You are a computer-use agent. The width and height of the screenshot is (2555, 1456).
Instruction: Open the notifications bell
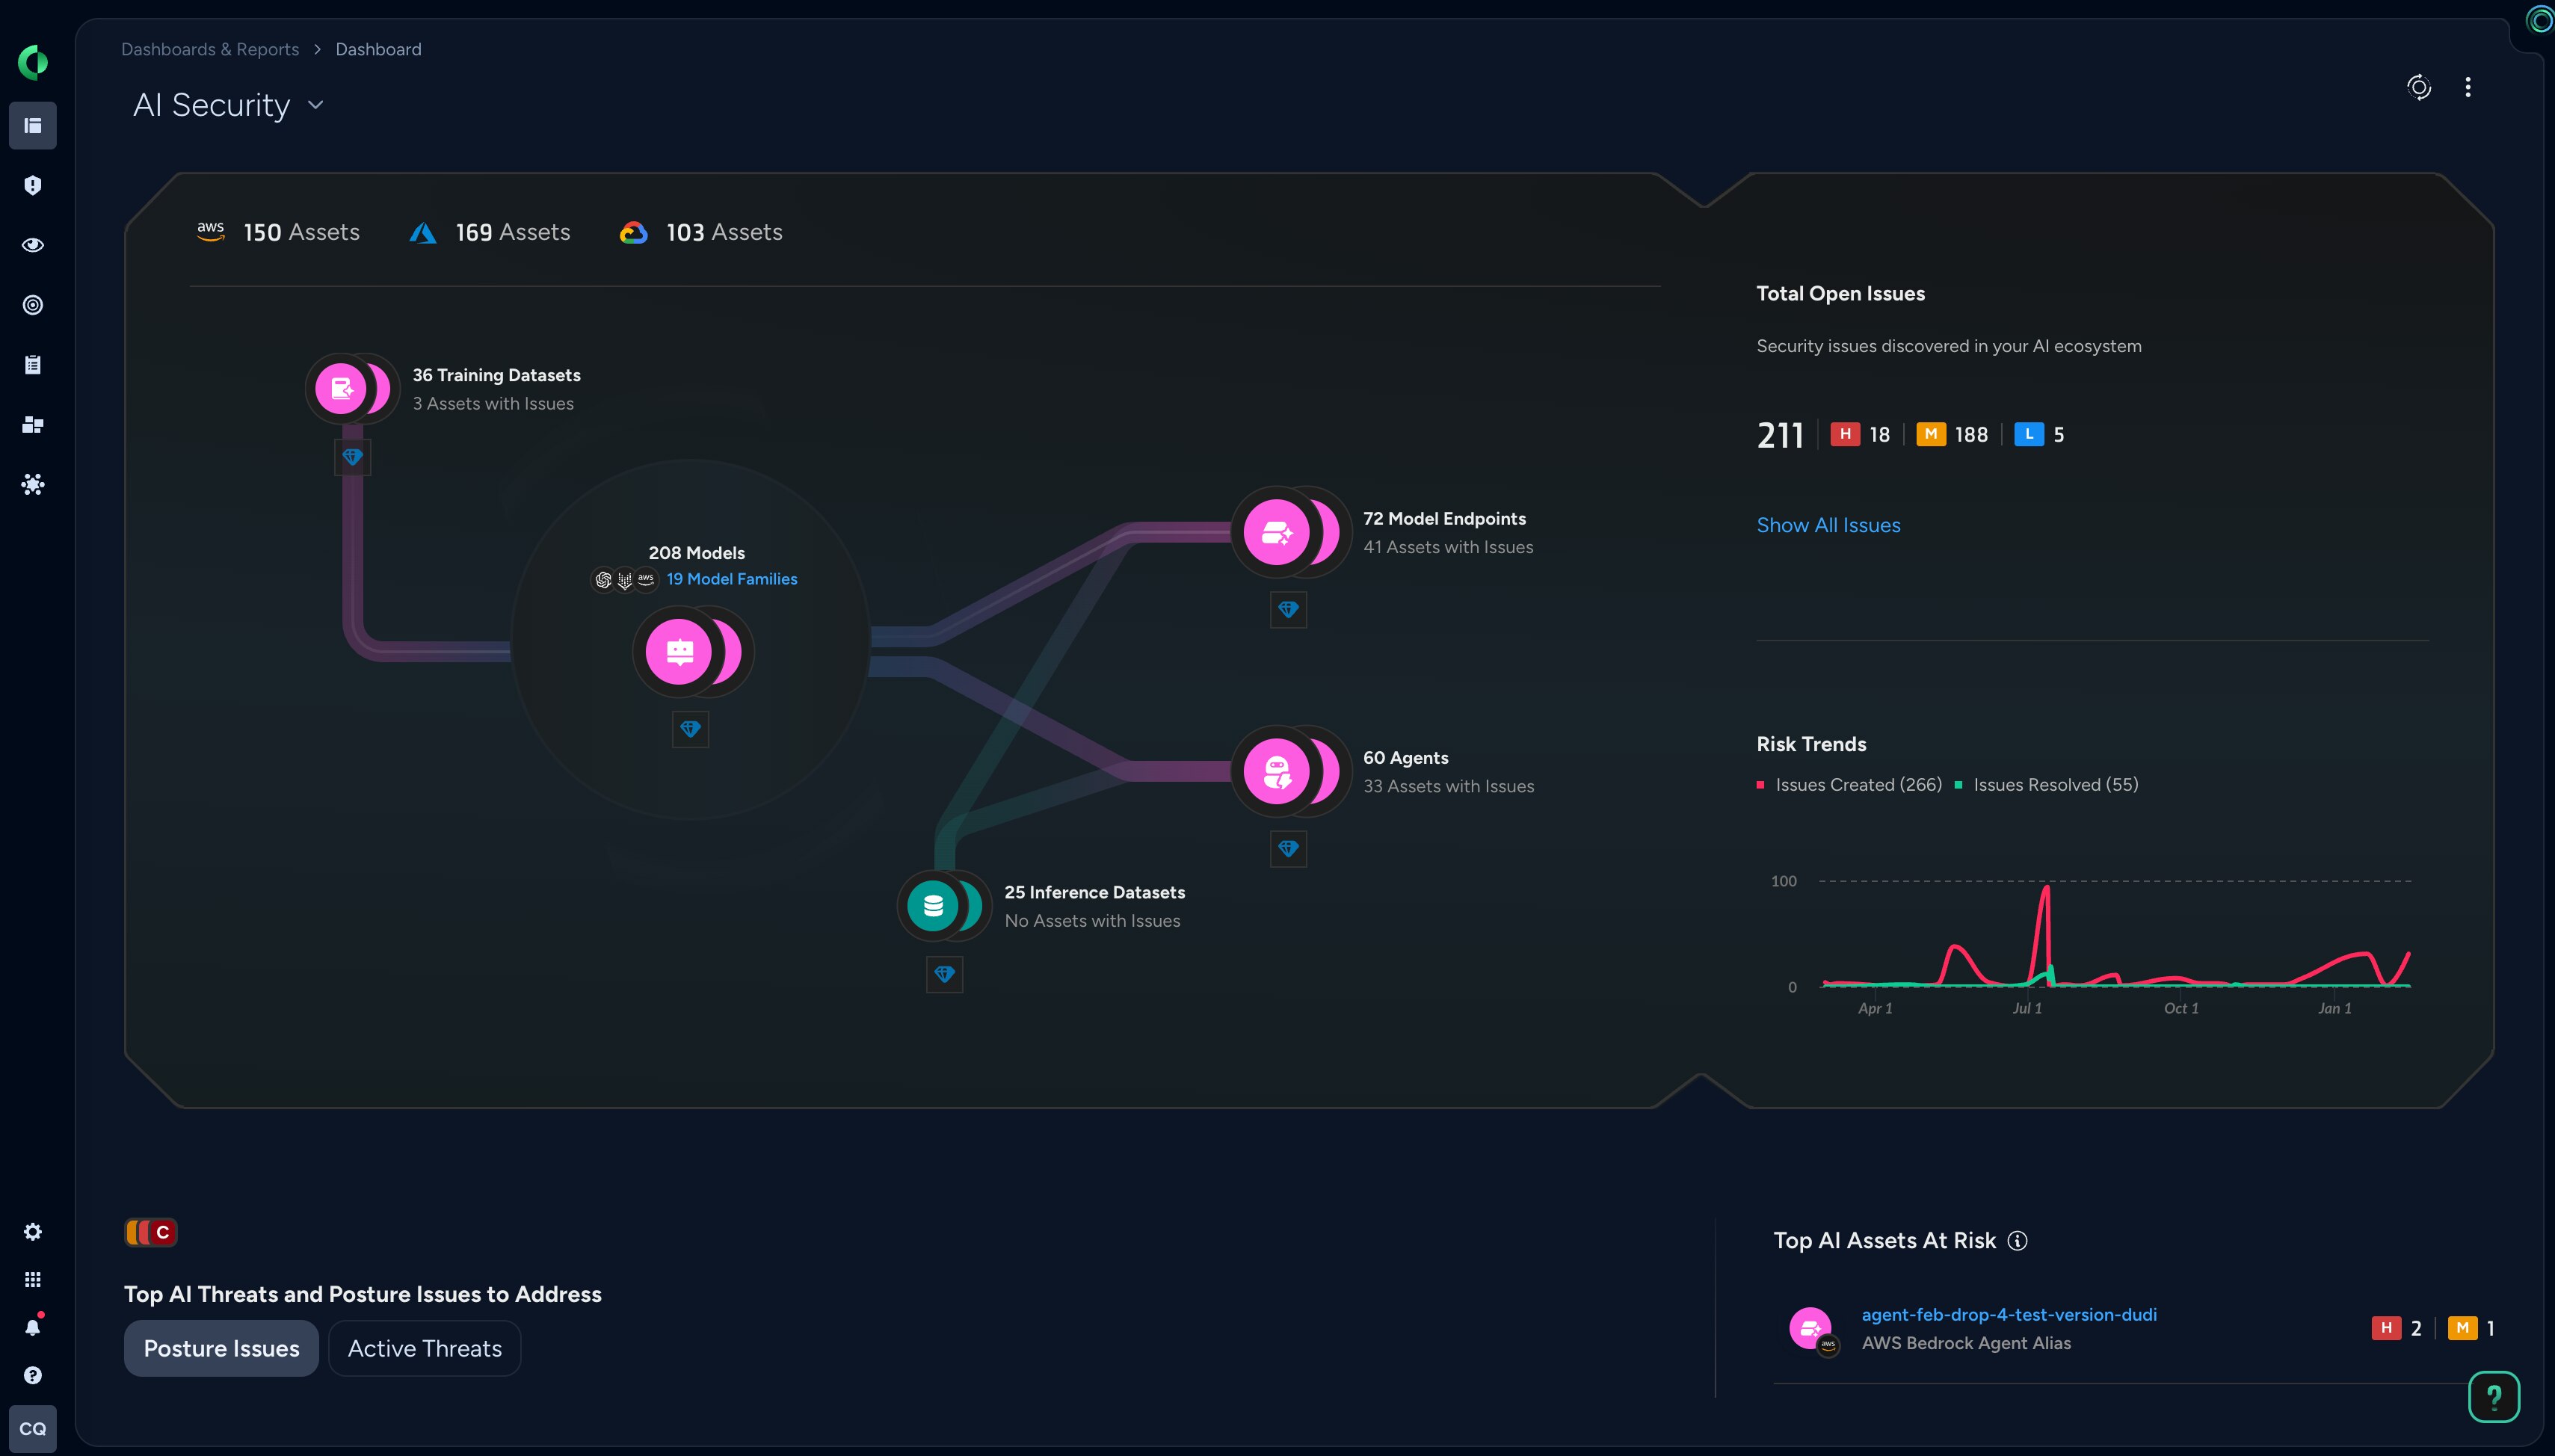point(33,1328)
